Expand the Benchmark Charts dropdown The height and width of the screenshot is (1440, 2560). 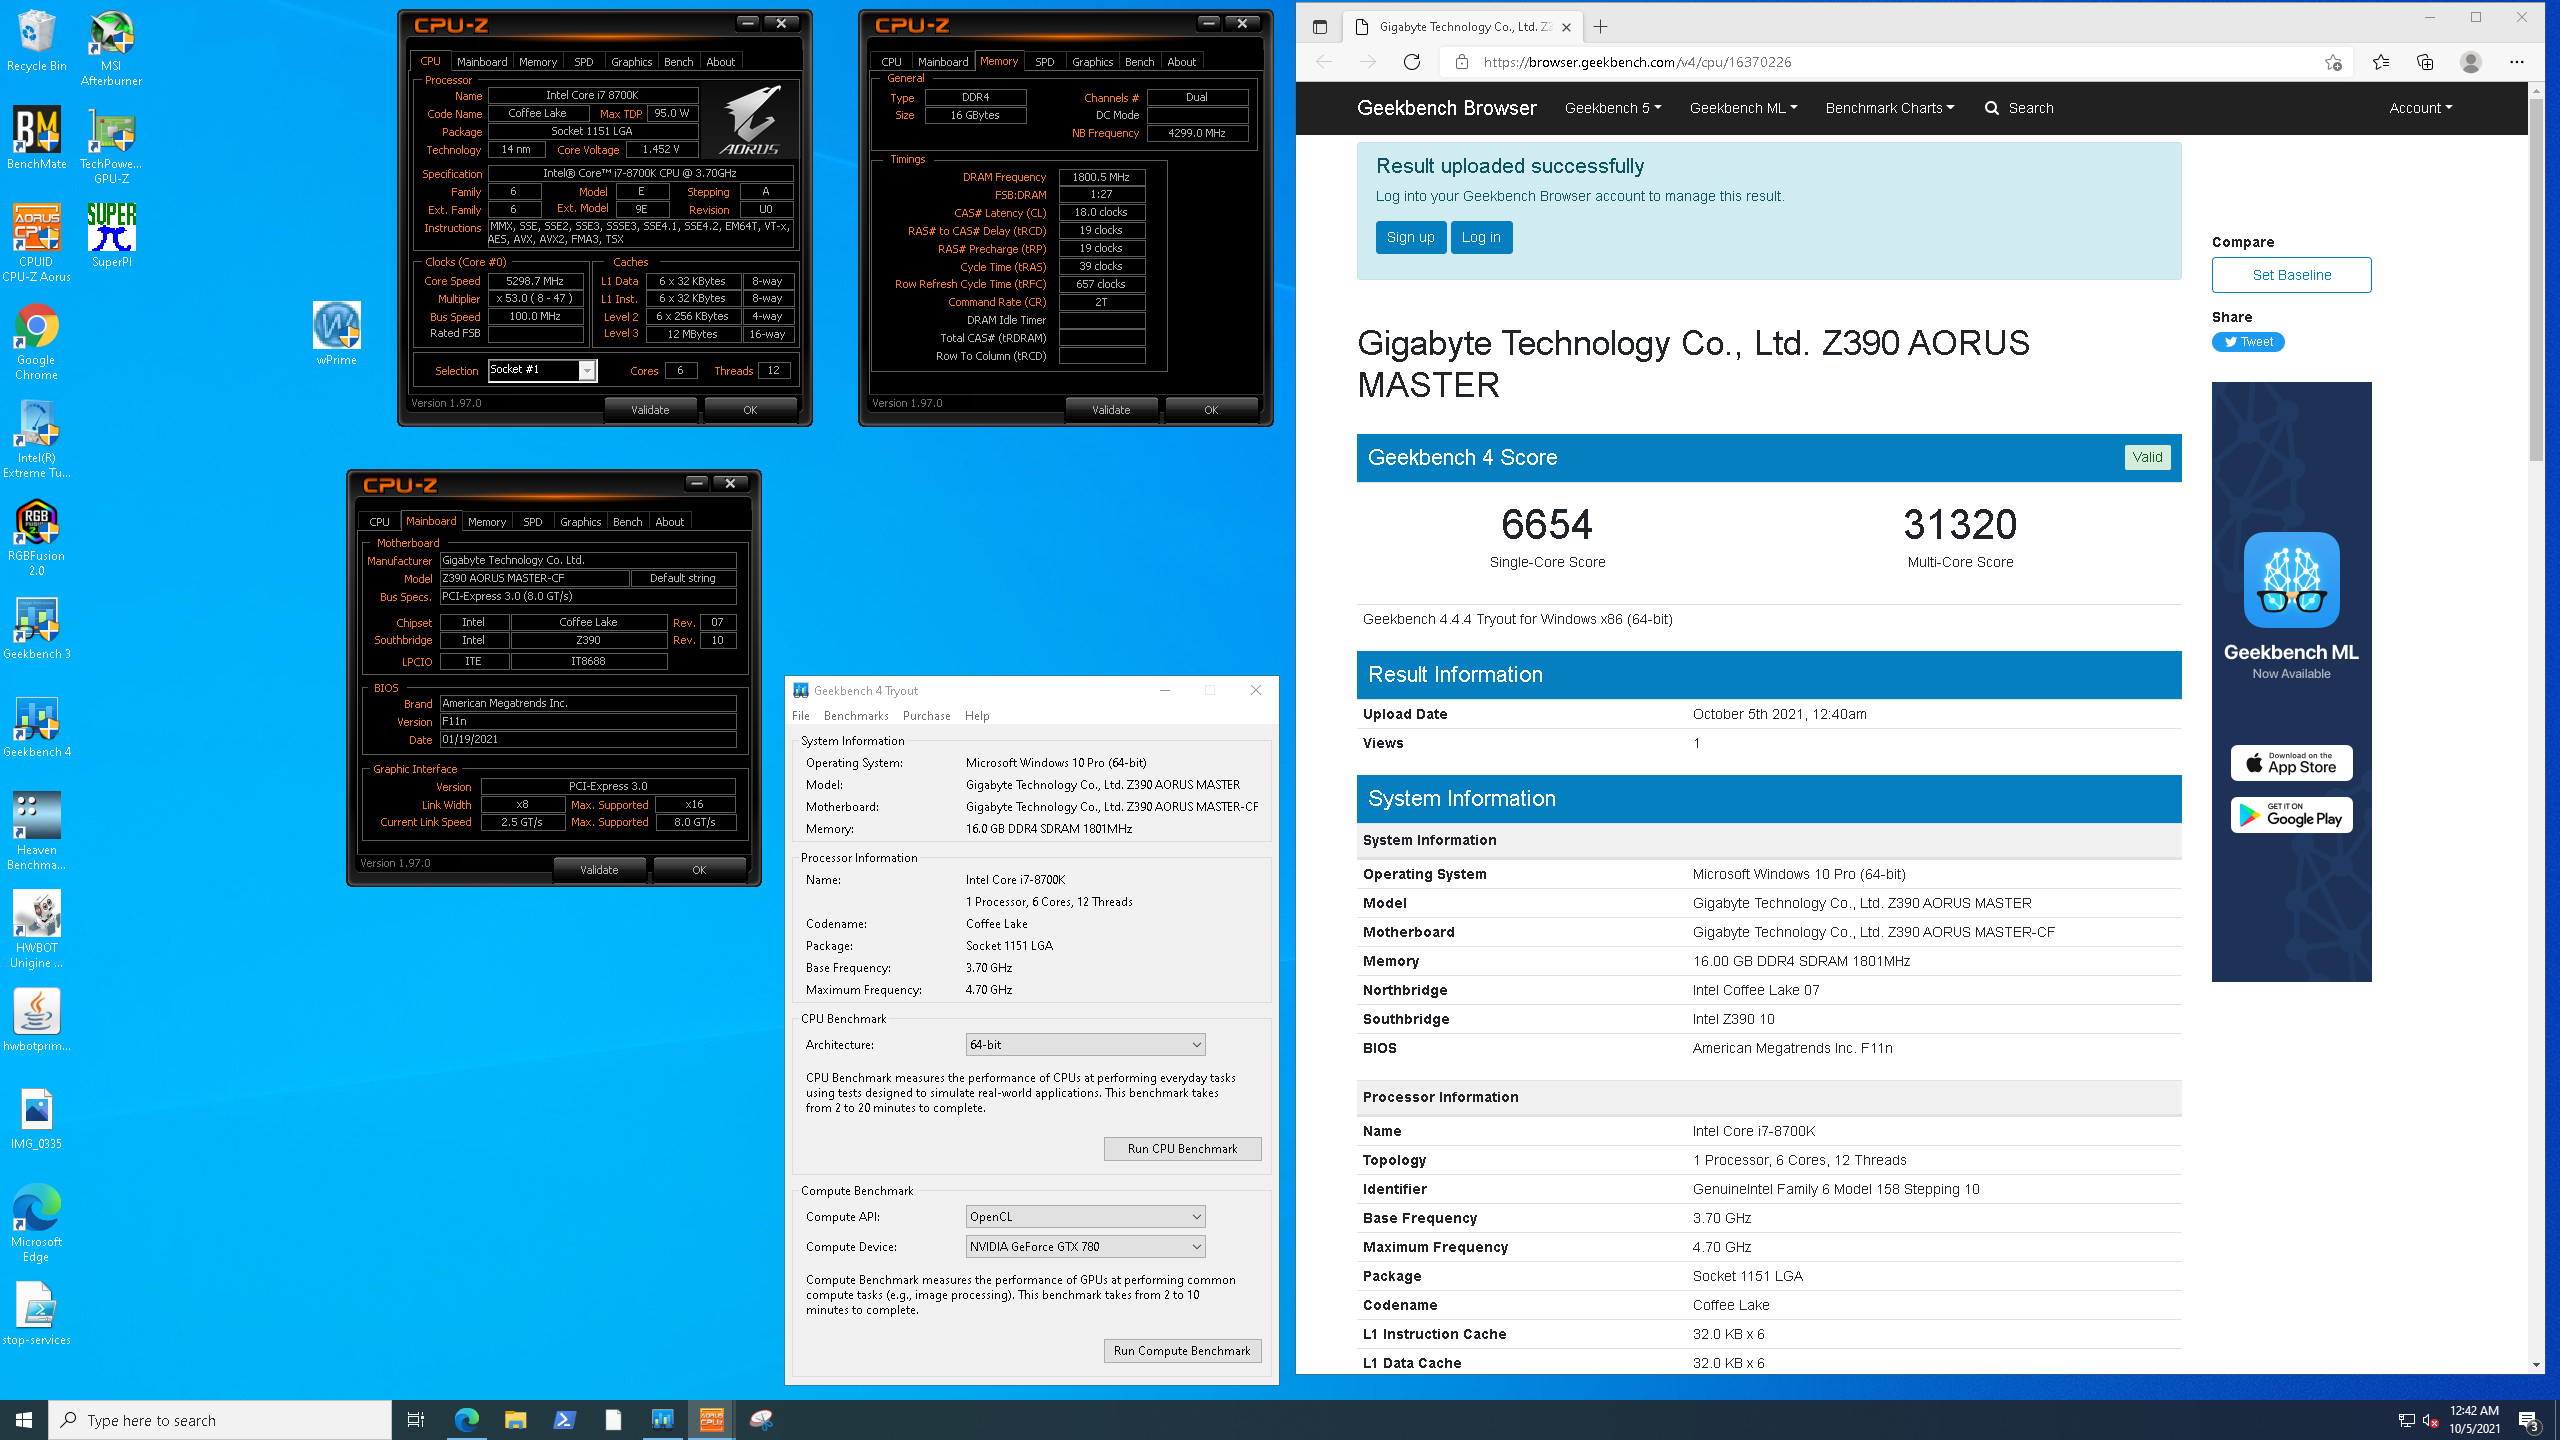(1889, 108)
